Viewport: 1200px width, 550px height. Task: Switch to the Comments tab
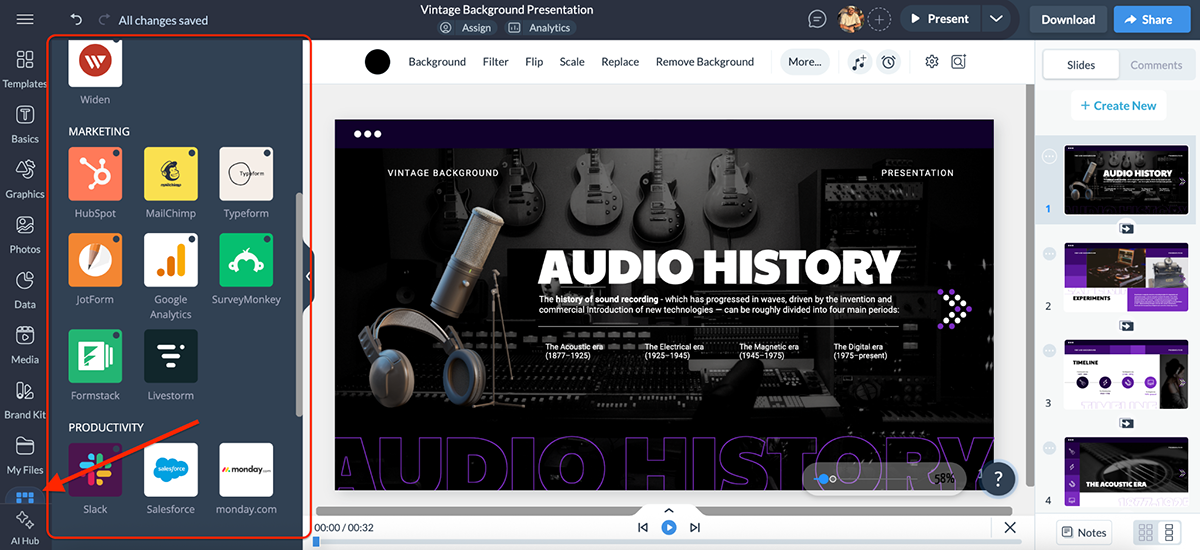[1156, 65]
